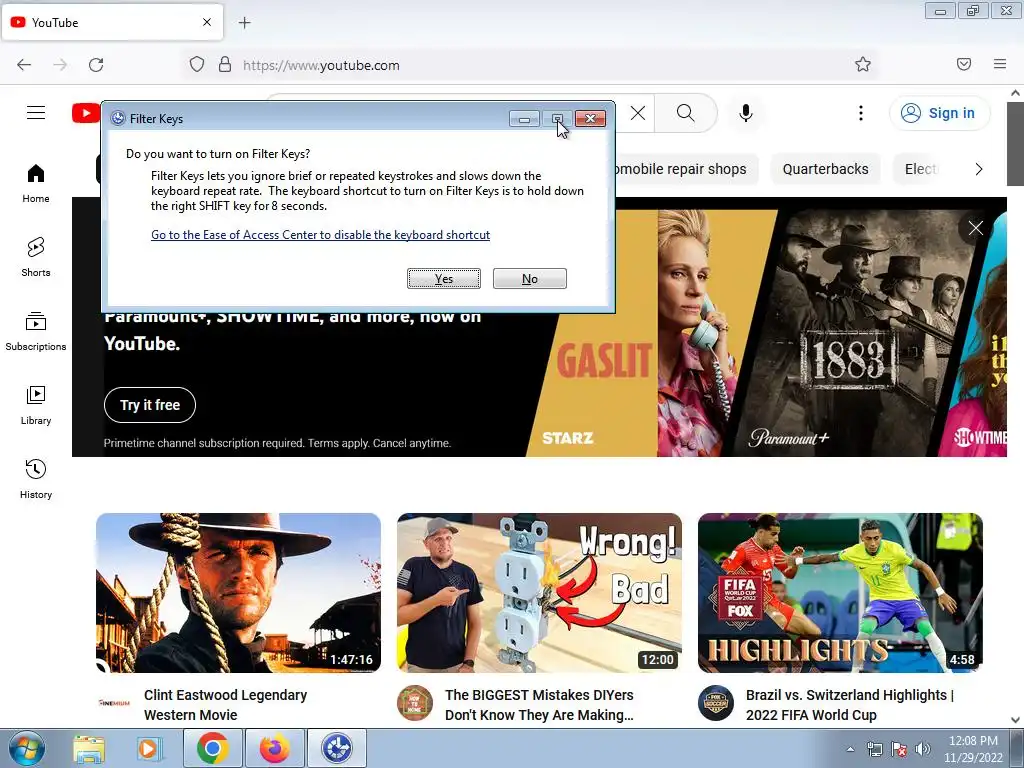Open the volume speaker tray icon

click(x=923, y=749)
